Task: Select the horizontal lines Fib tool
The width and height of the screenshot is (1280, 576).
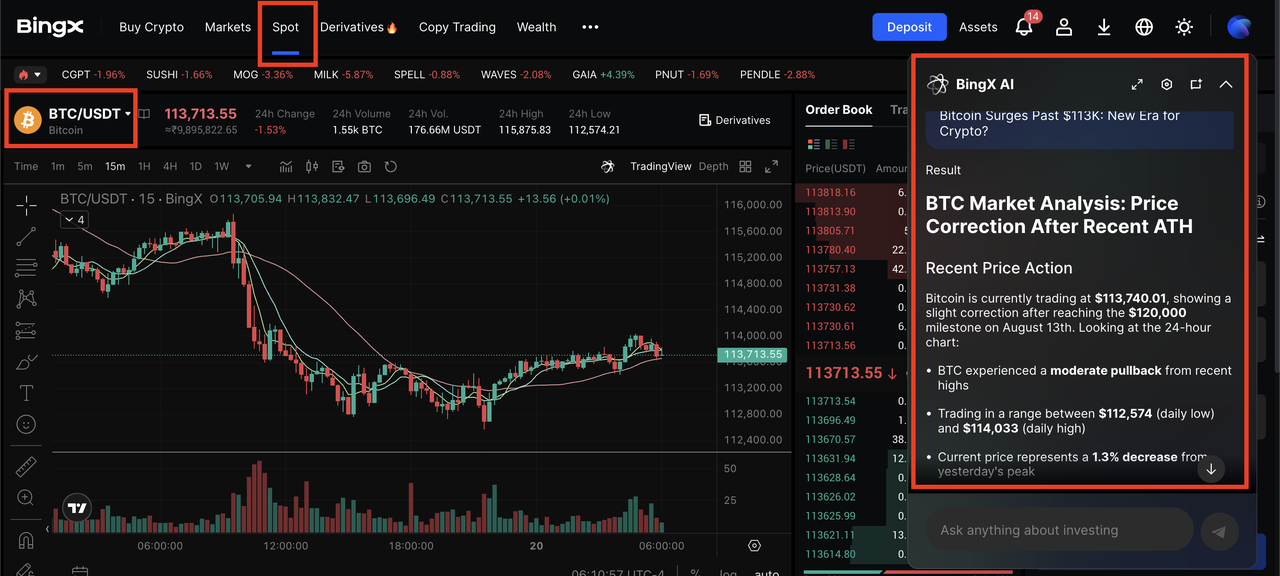Action: click(26, 267)
